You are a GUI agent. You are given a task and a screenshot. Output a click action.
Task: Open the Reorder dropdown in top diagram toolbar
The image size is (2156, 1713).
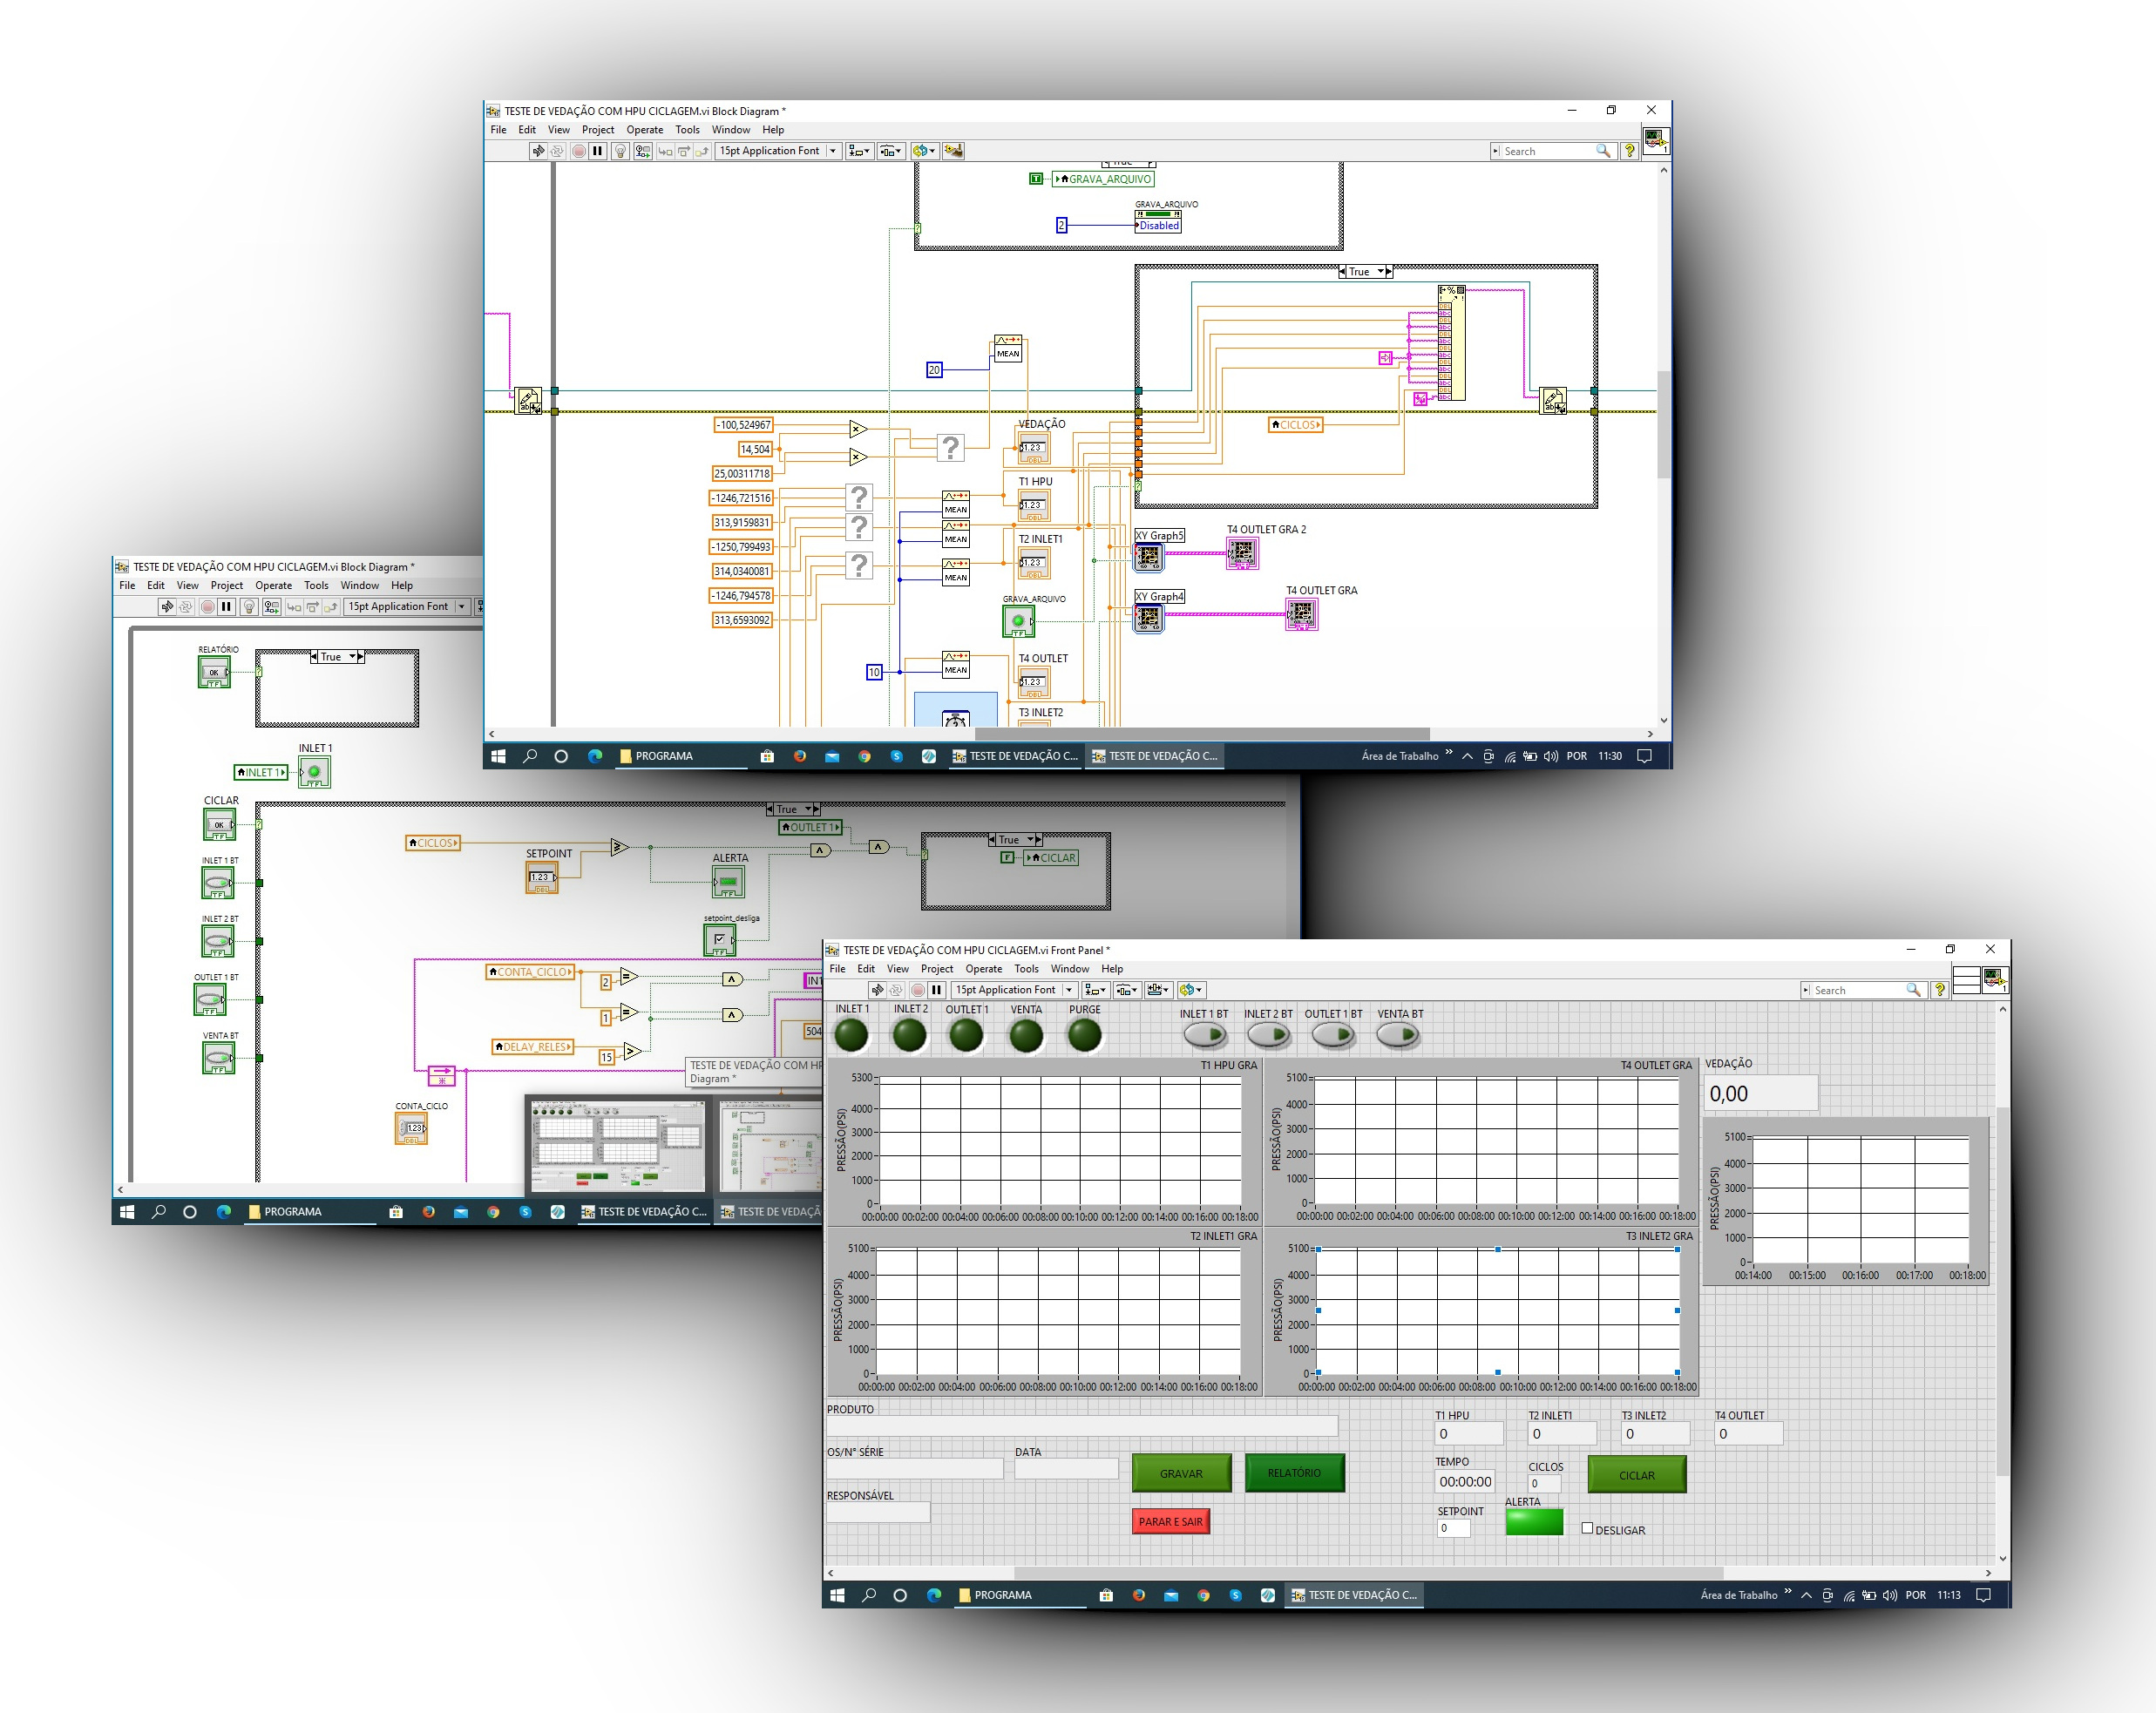(924, 151)
